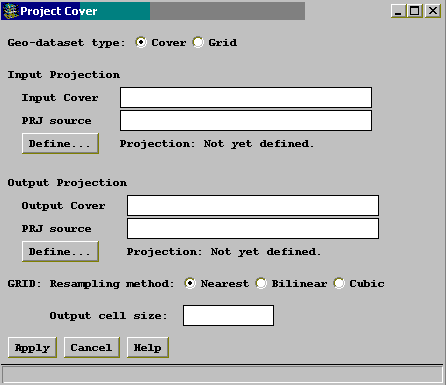The height and width of the screenshot is (385, 446).
Task: Select the Grid geo-dataset type radio button
Action: click(x=198, y=42)
